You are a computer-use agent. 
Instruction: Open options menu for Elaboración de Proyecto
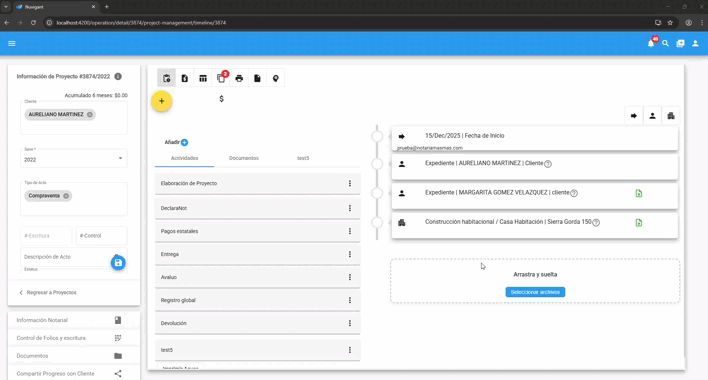(349, 183)
